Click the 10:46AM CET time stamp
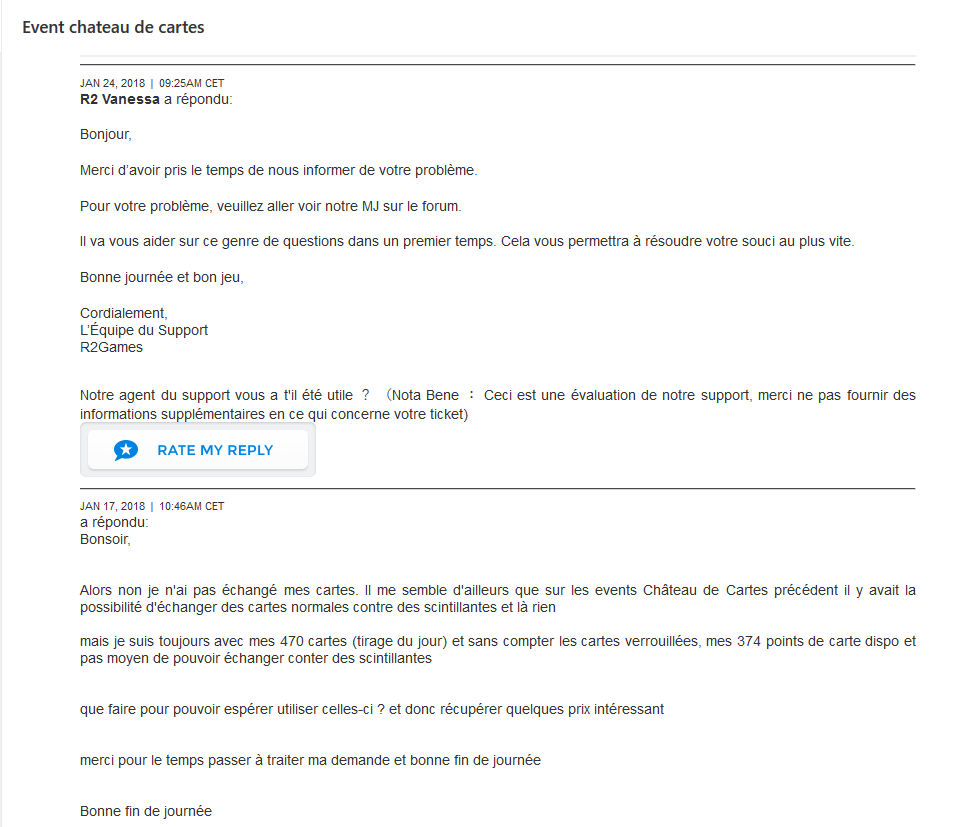The height and width of the screenshot is (827, 960). tap(192, 507)
